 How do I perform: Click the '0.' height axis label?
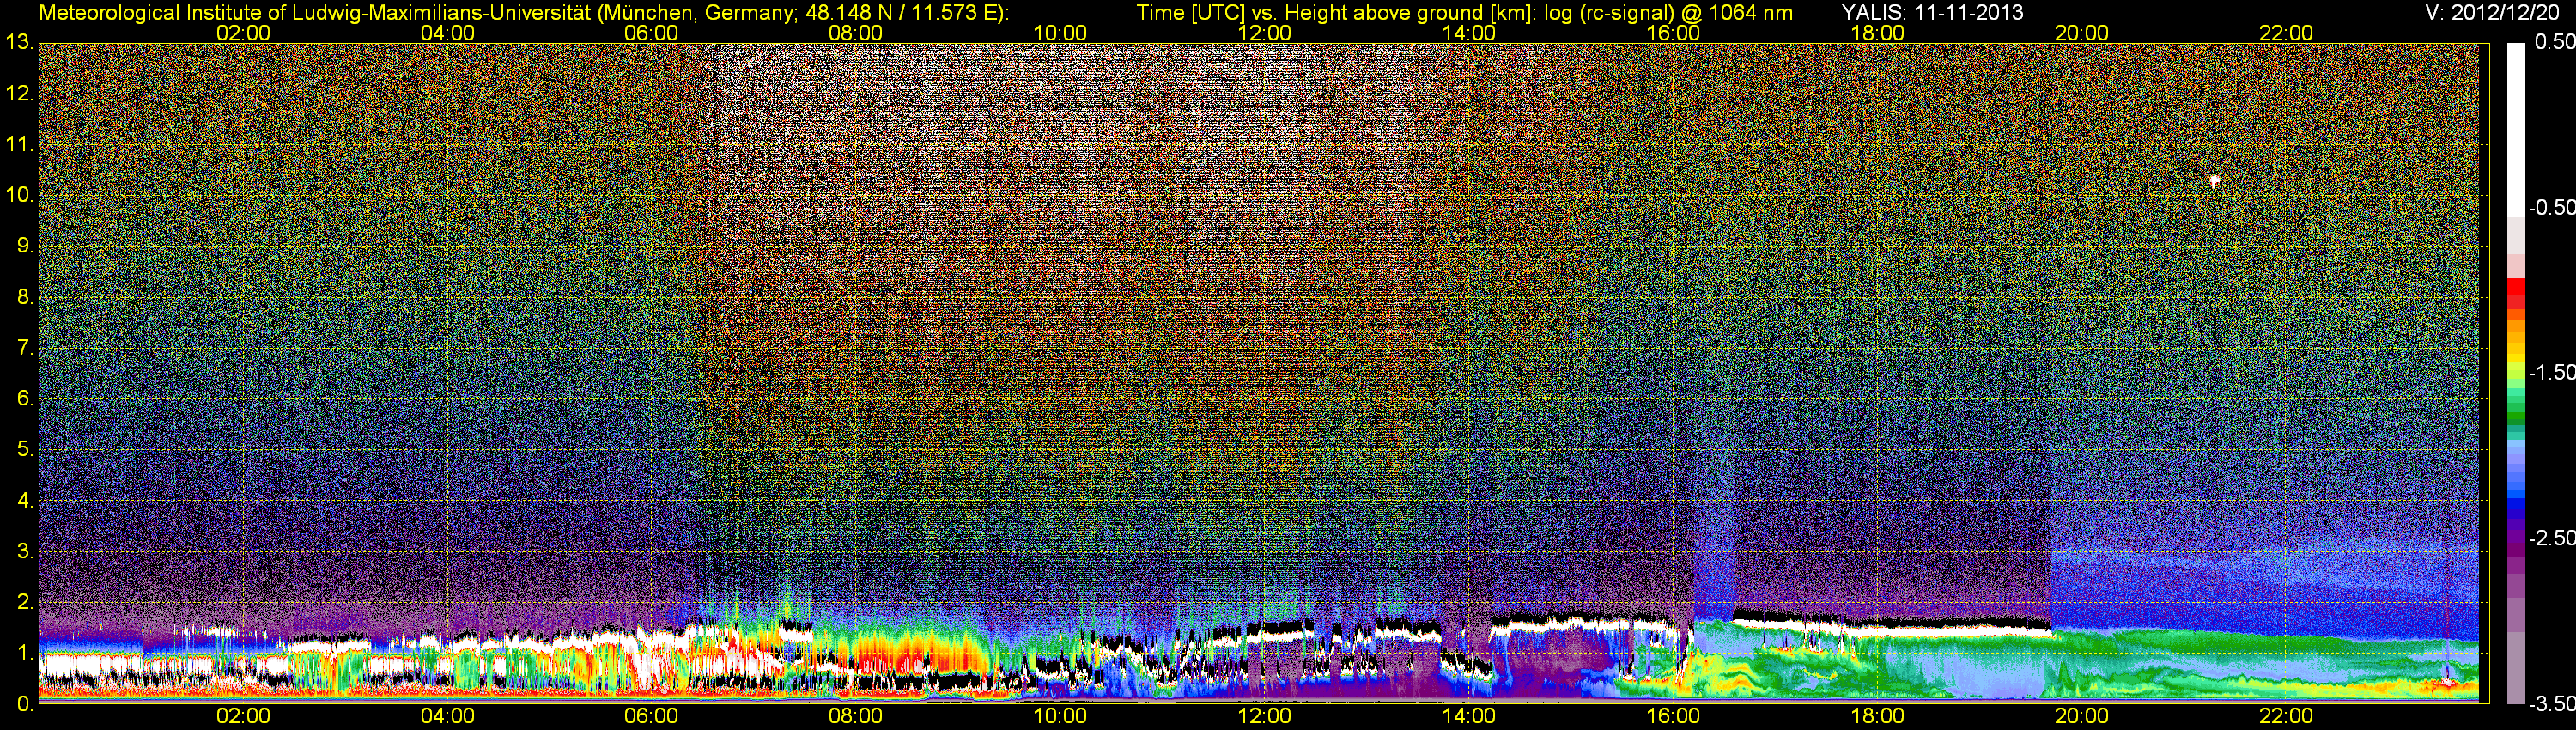[x=25, y=704]
